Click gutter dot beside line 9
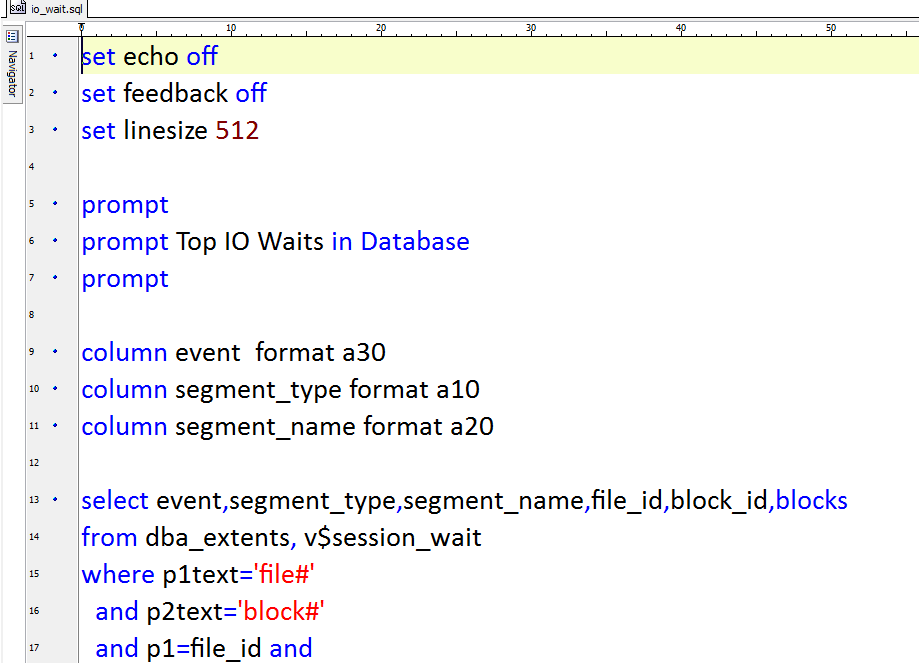The width and height of the screenshot is (919, 663). coord(55,352)
